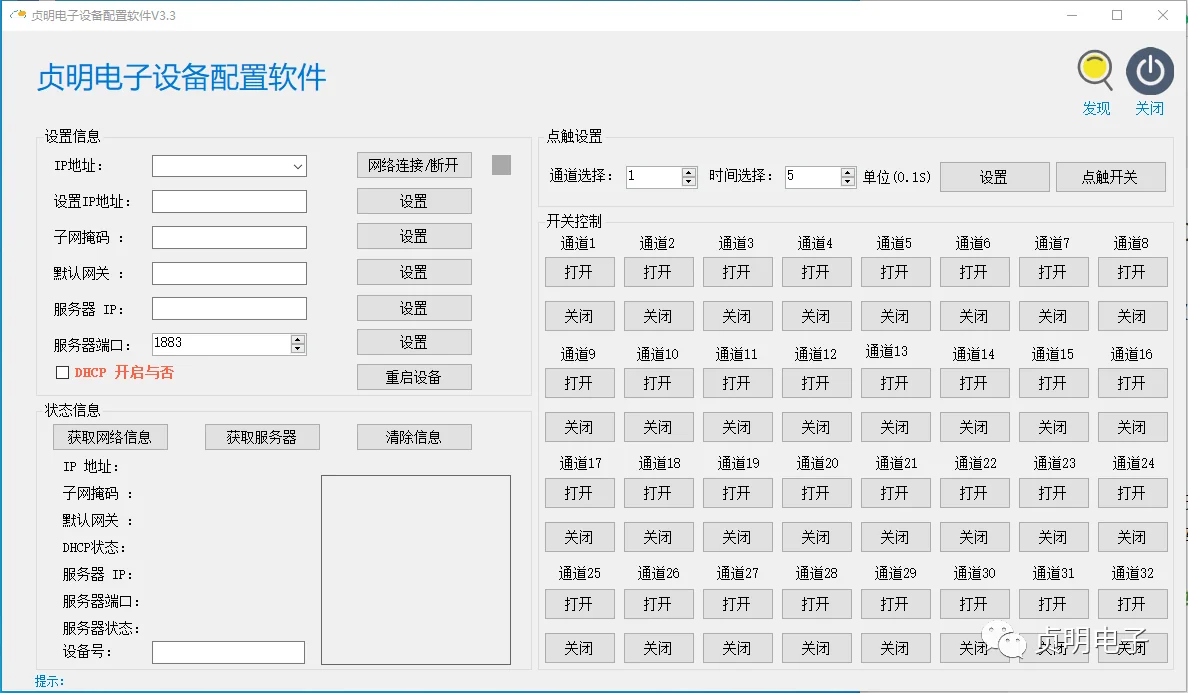Click the app icon in title bar
This screenshot has height=693, width=1188.
click(17, 14)
